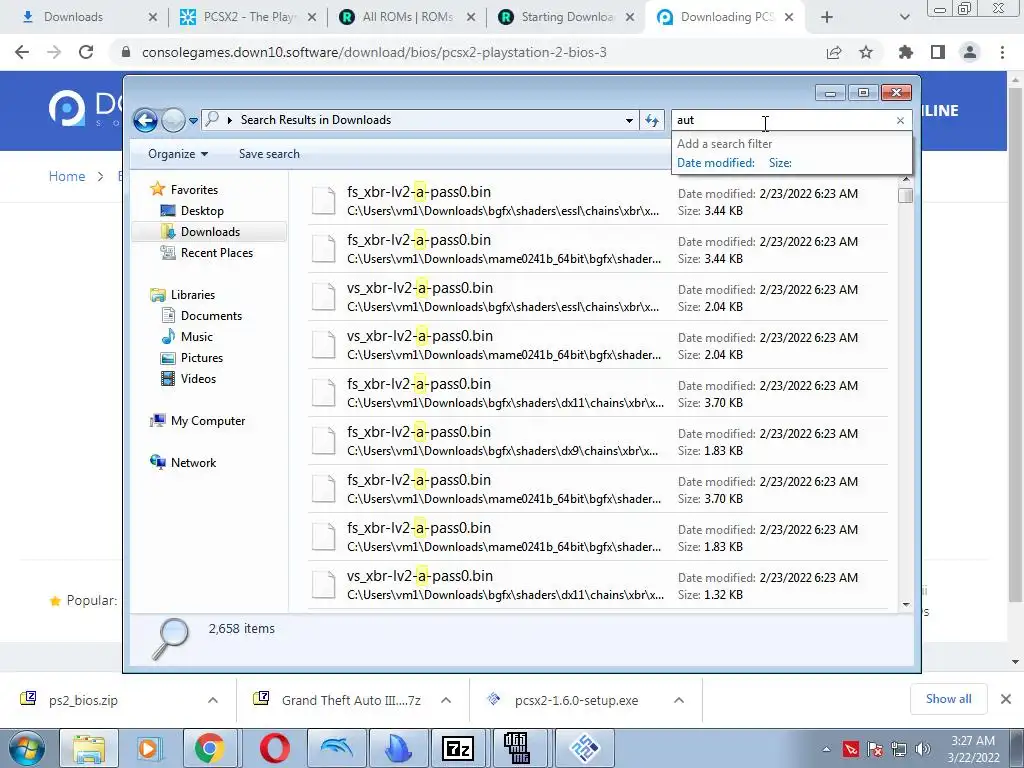The image size is (1024, 768).
Task: Select the 1.32 KB vs_xbr-lv2-a-pass0.bin file
Action: [598, 585]
